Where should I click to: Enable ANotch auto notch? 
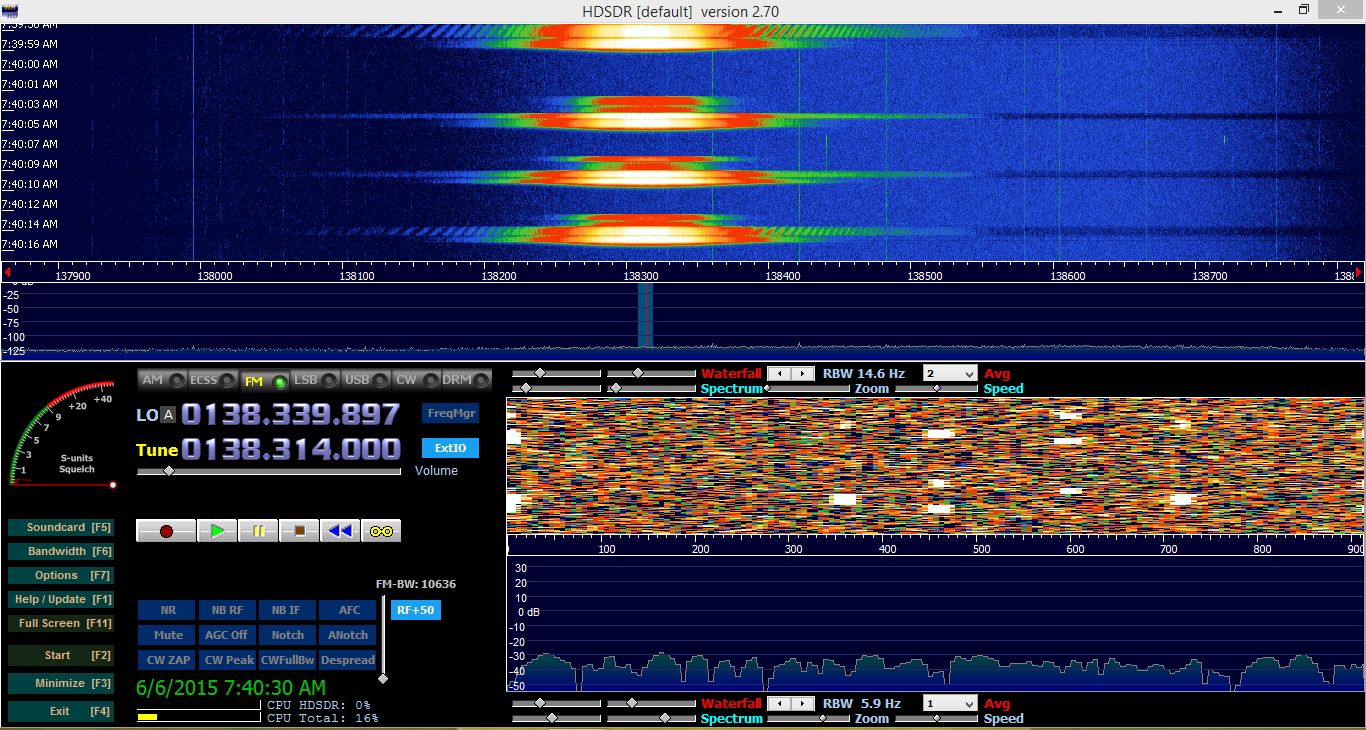(x=348, y=635)
